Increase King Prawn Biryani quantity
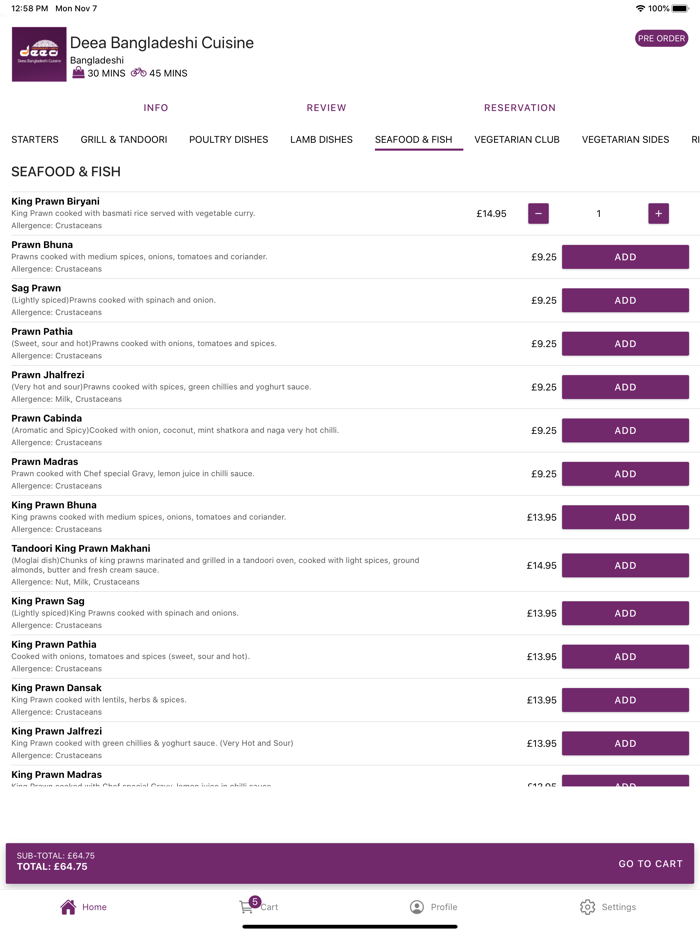The image size is (700, 934). (658, 213)
